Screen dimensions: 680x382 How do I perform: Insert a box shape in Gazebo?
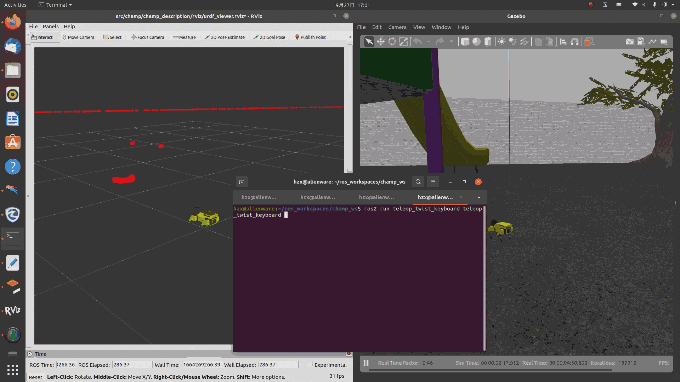tap(465, 42)
